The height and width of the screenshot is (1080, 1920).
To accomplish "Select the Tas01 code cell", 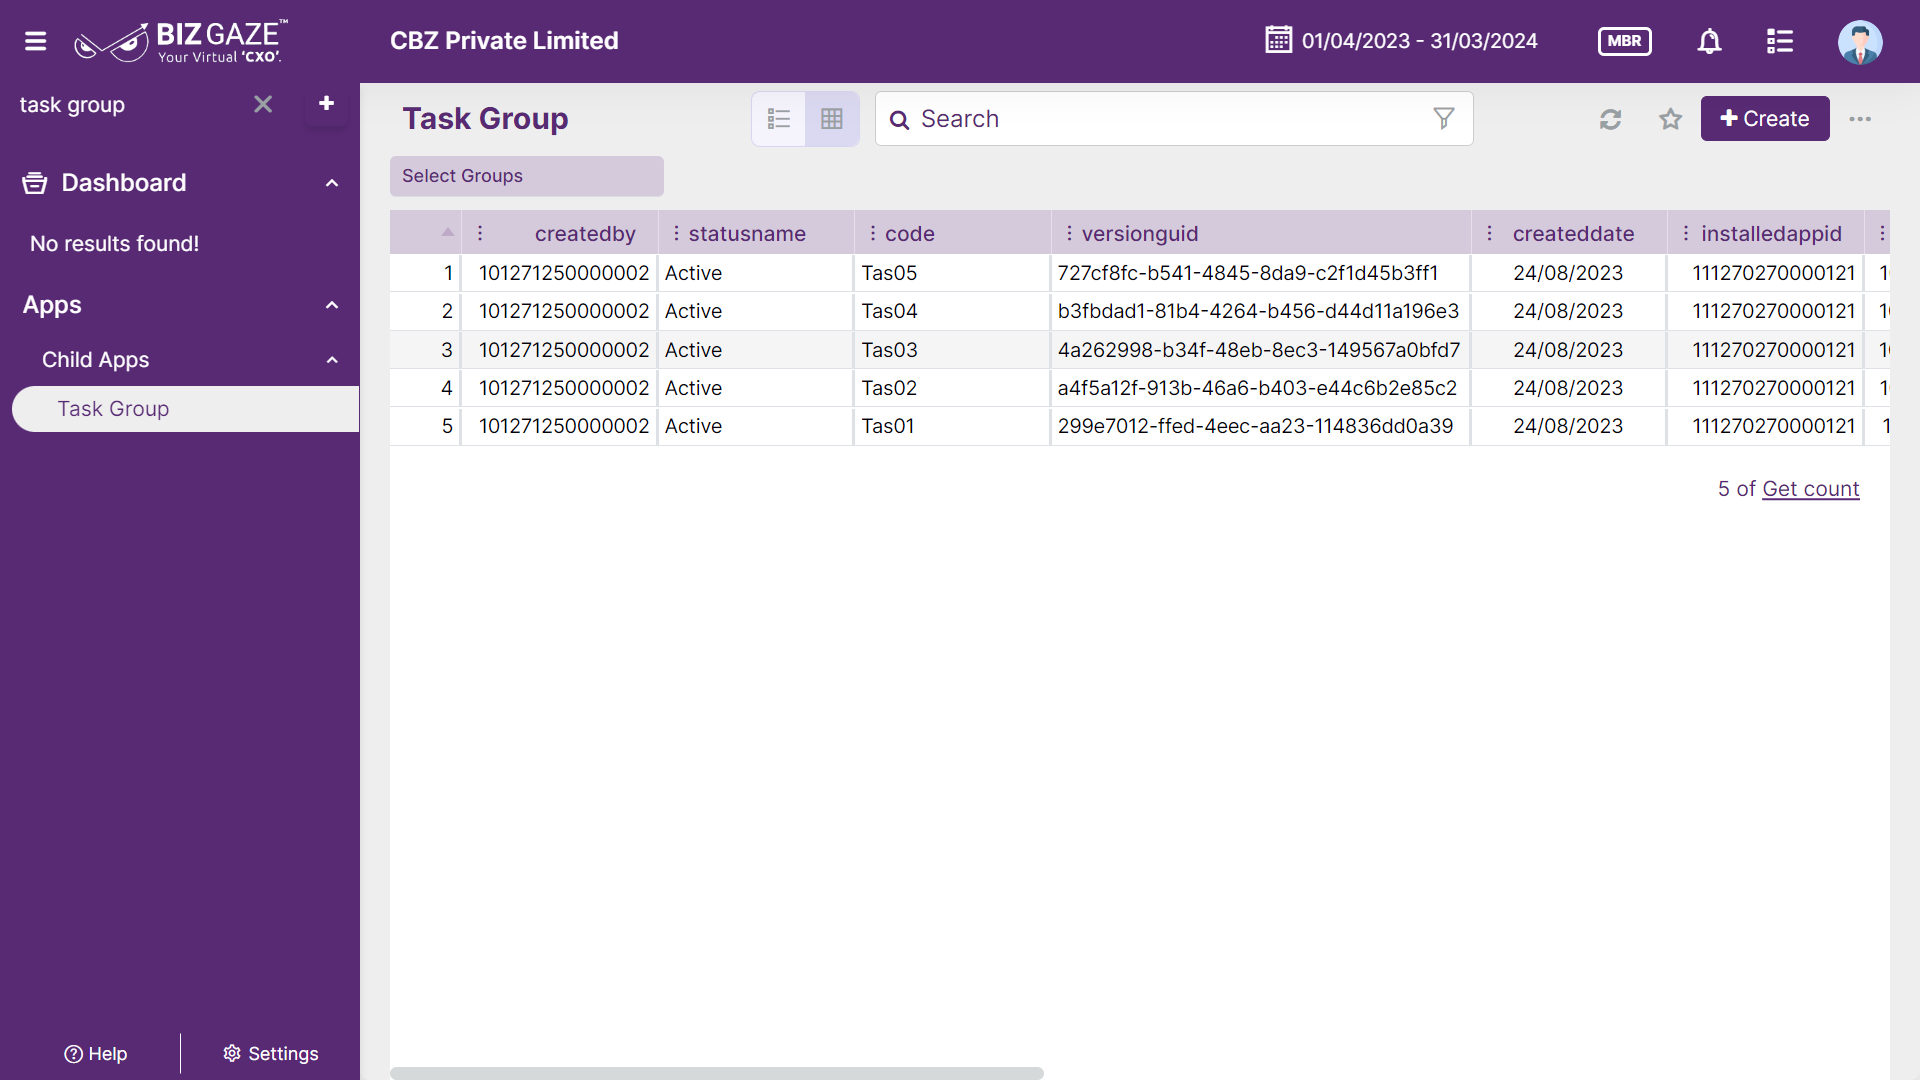I will (952, 426).
